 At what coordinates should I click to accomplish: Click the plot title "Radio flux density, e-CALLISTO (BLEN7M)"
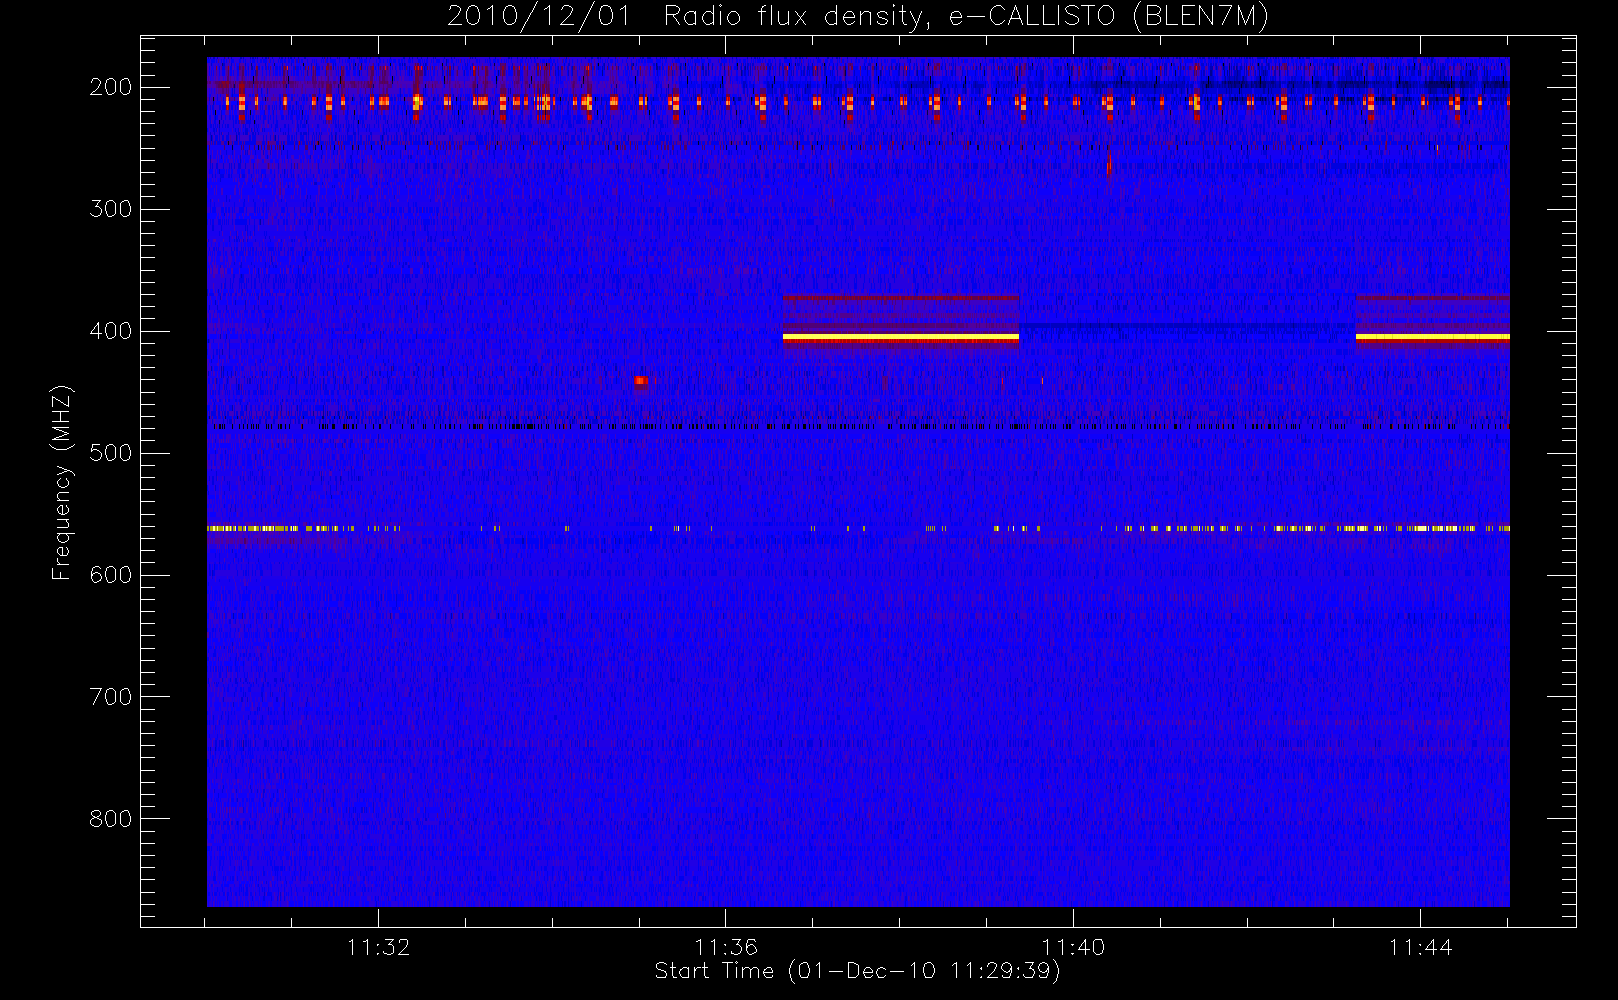966,17
